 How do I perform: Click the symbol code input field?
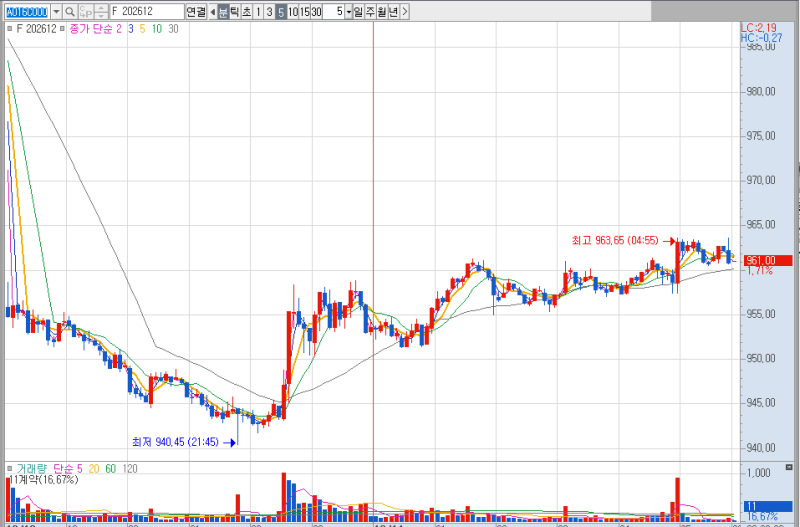pos(27,11)
